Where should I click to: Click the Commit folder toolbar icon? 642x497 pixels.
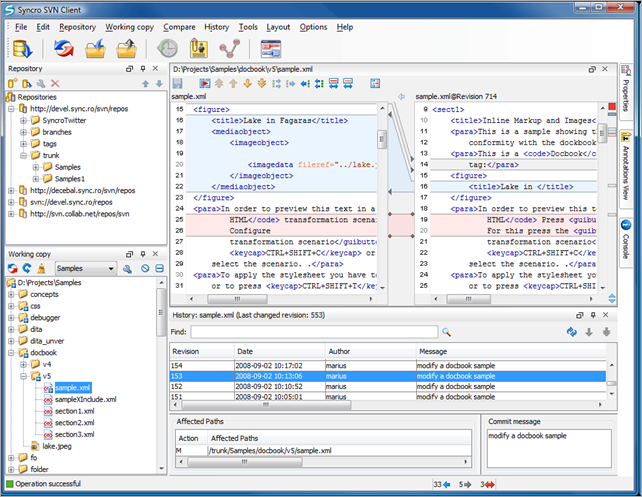tap(127, 47)
